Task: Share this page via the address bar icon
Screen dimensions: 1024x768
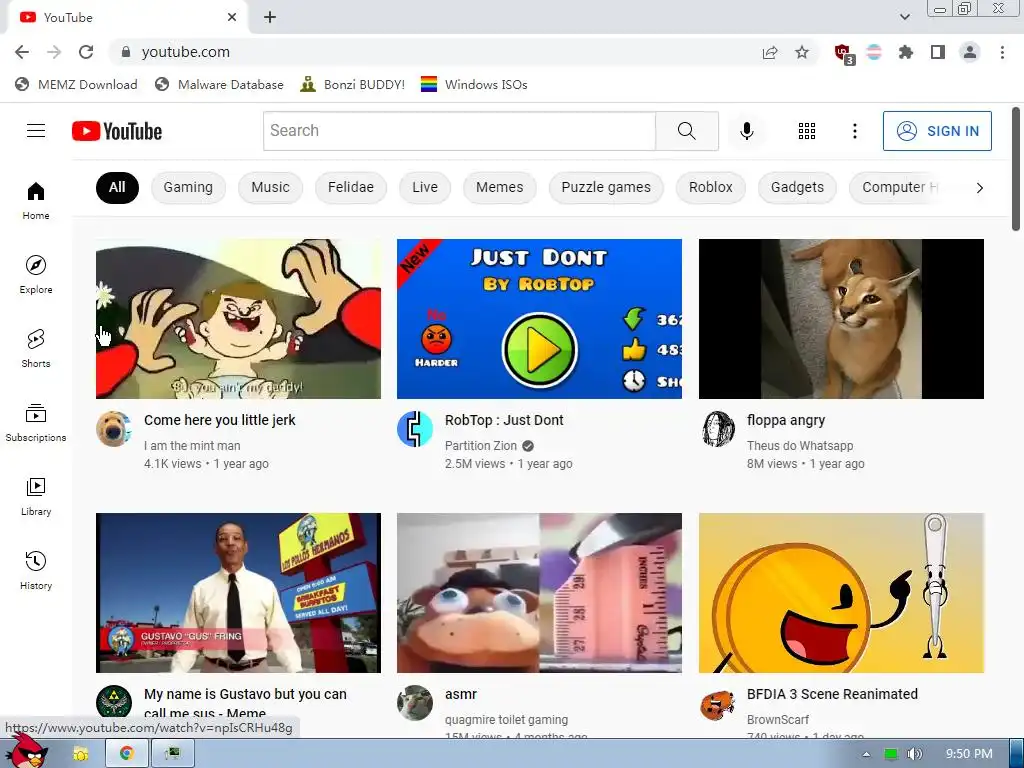Action: [x=770, y=52]
